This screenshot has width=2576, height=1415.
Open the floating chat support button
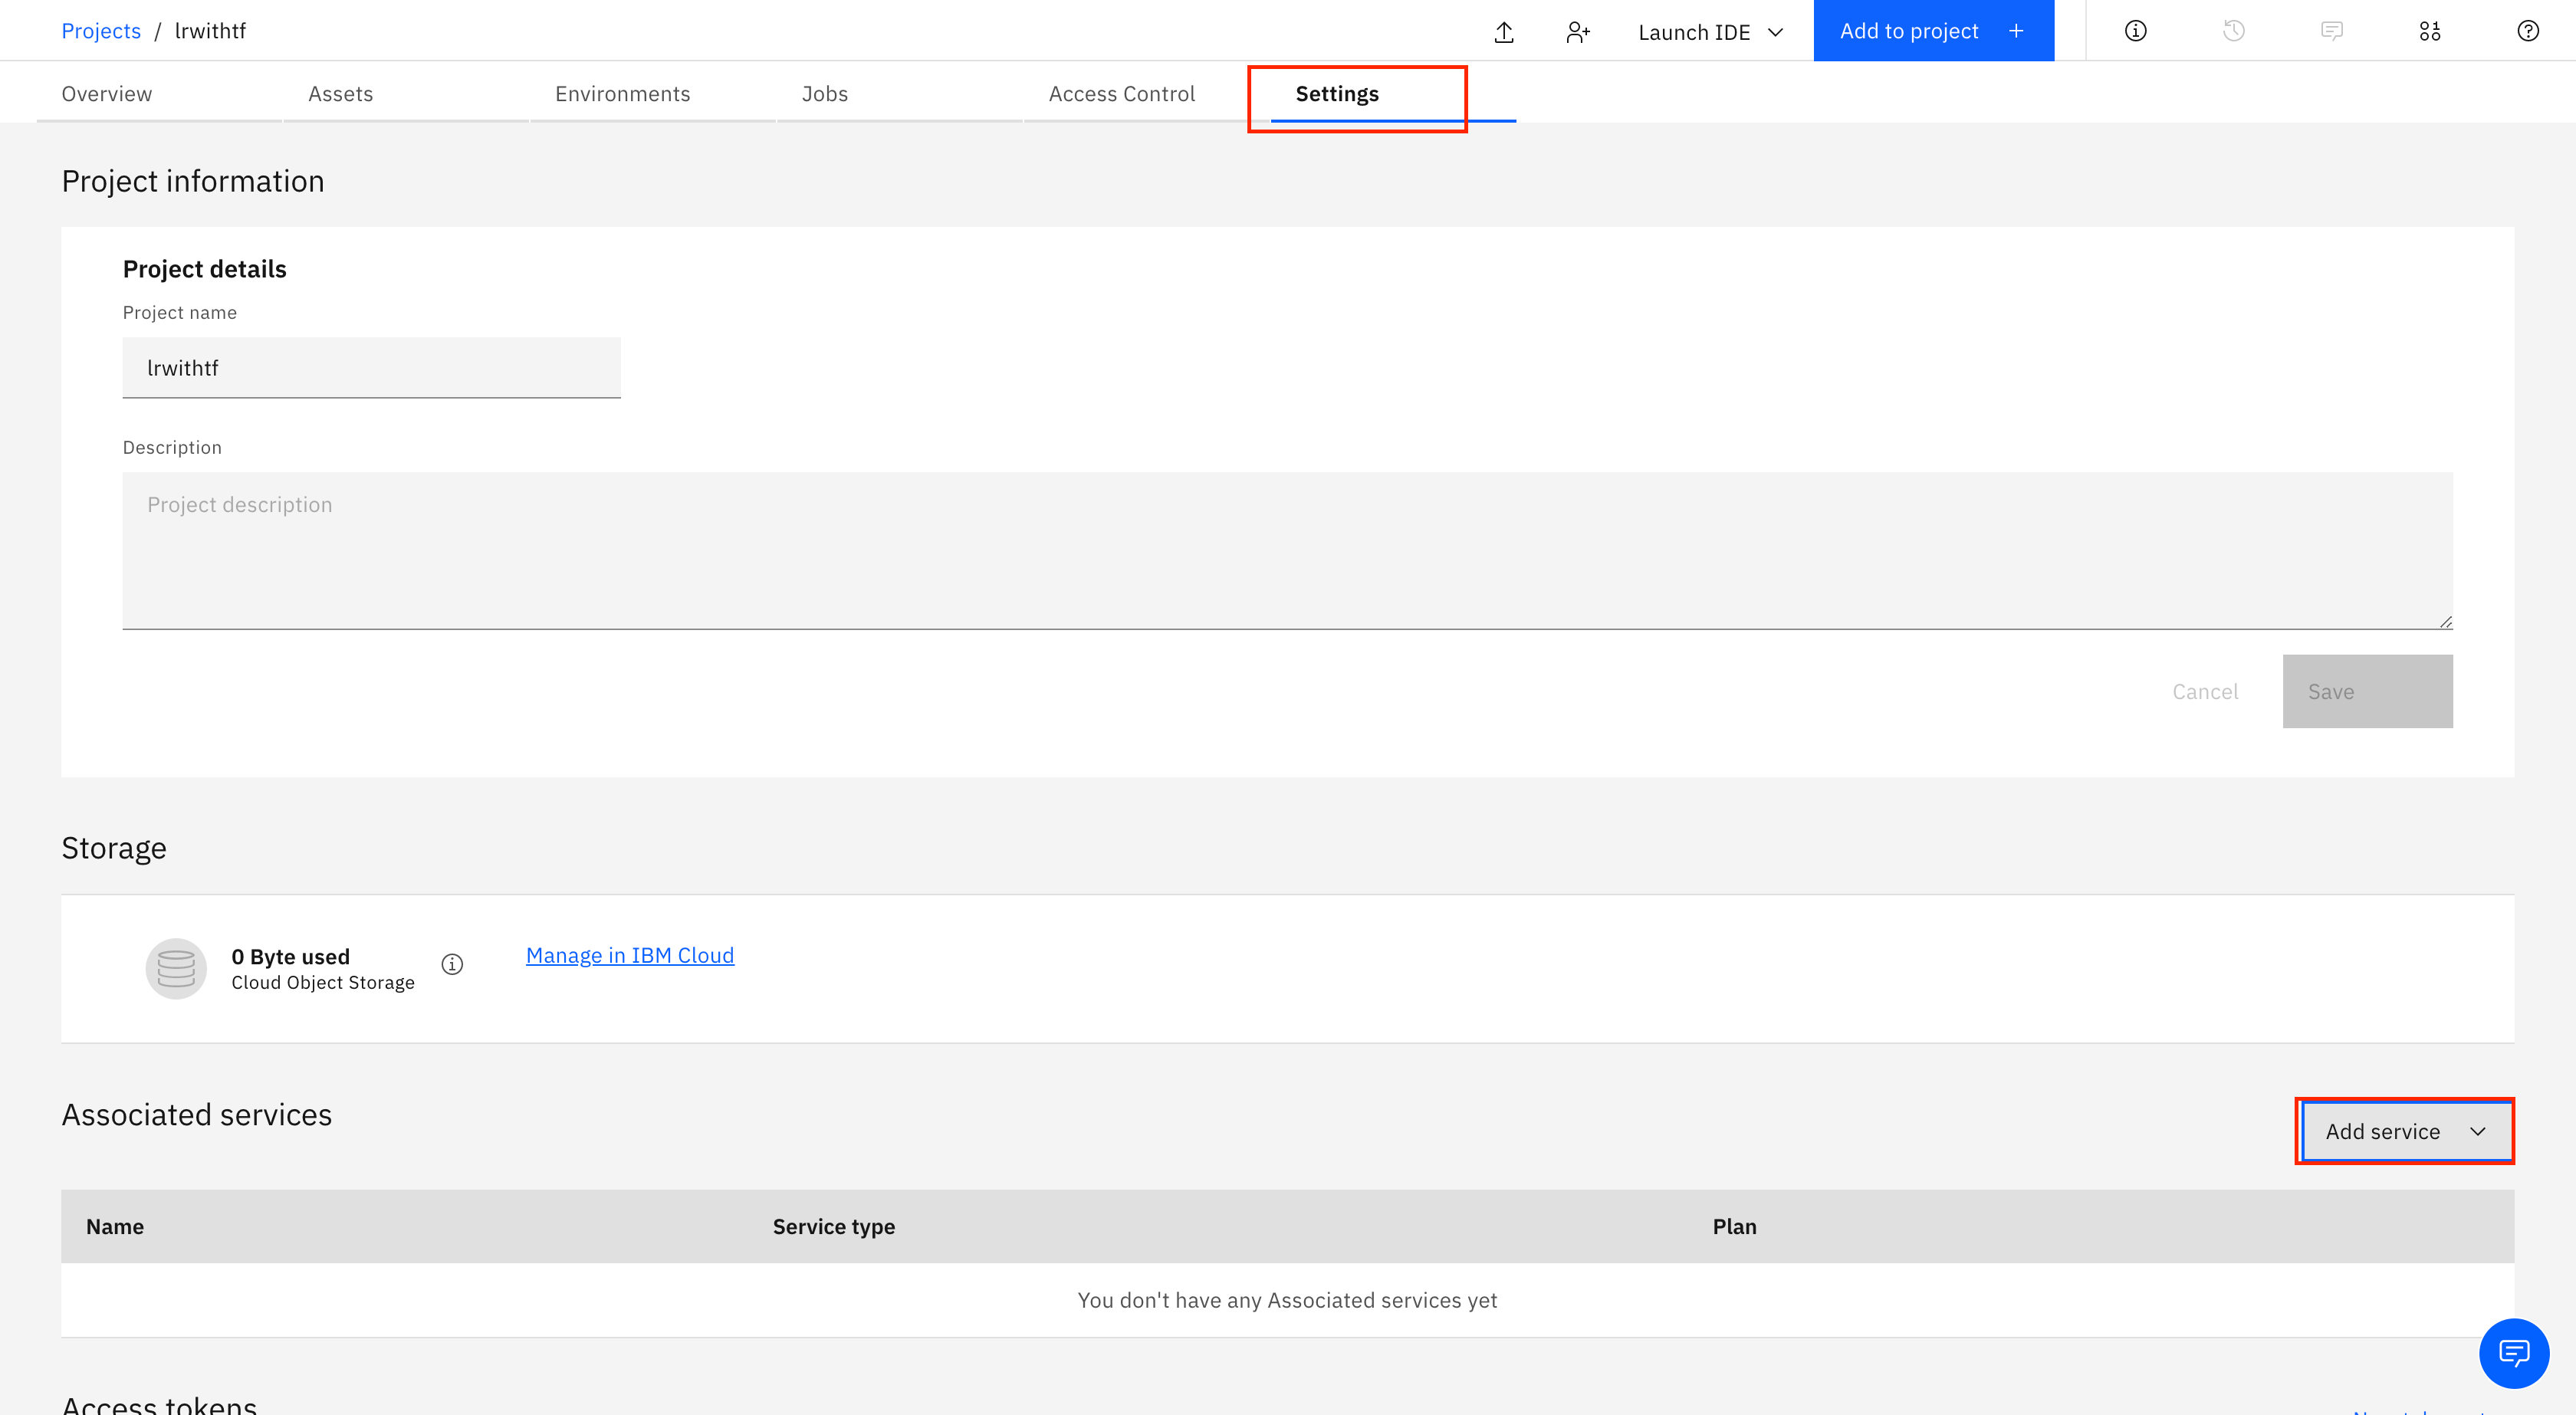(x=2513, y=1353)
